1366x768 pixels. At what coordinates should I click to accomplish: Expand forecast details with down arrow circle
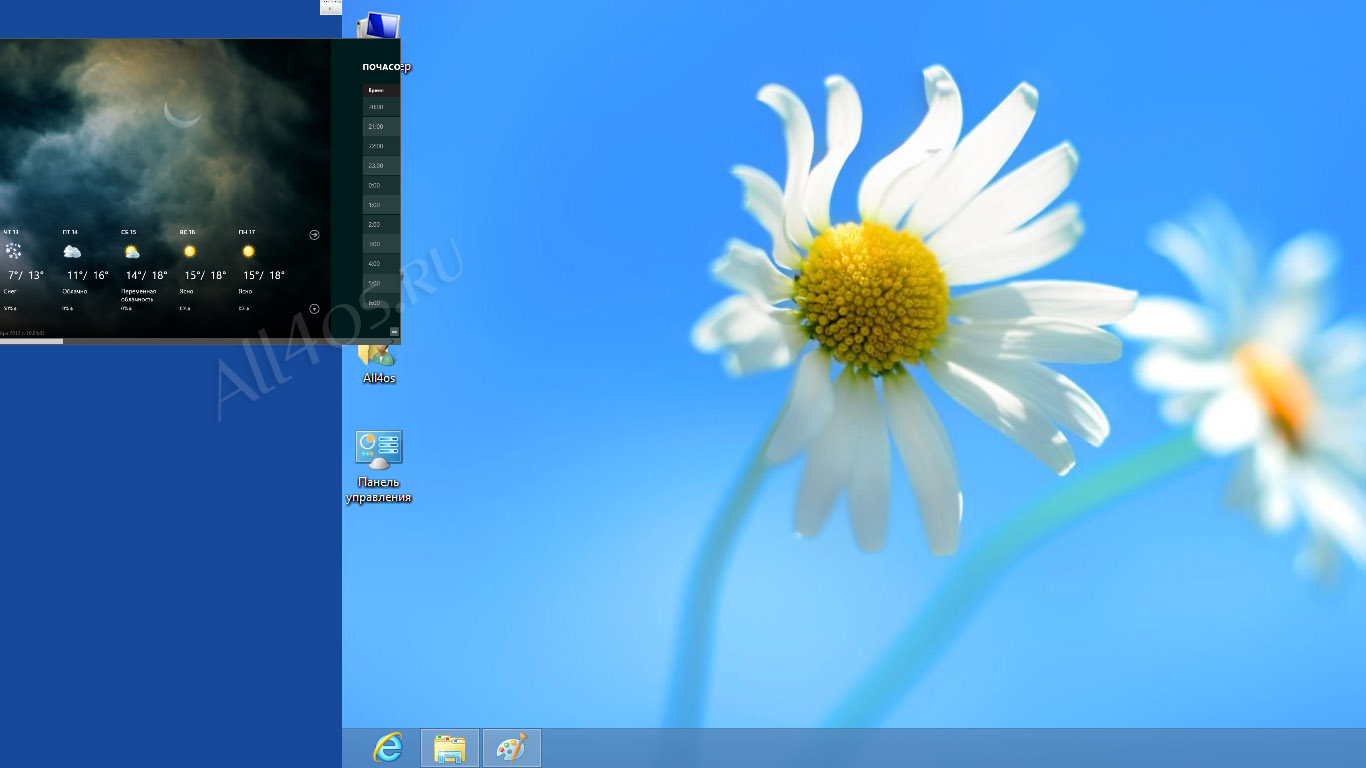pyautogui.click(x=314, y=309)
